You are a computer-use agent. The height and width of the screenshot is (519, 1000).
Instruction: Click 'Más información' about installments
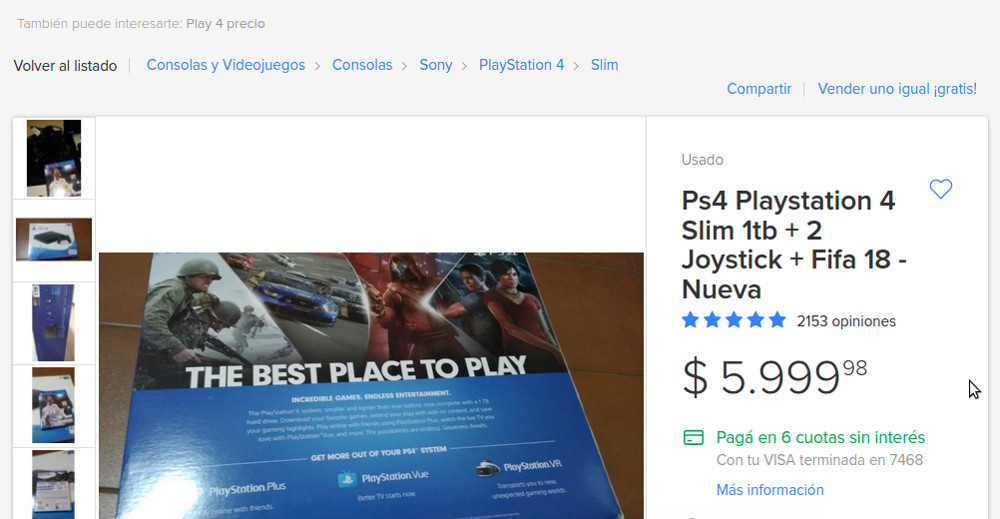tap(770, 490)
